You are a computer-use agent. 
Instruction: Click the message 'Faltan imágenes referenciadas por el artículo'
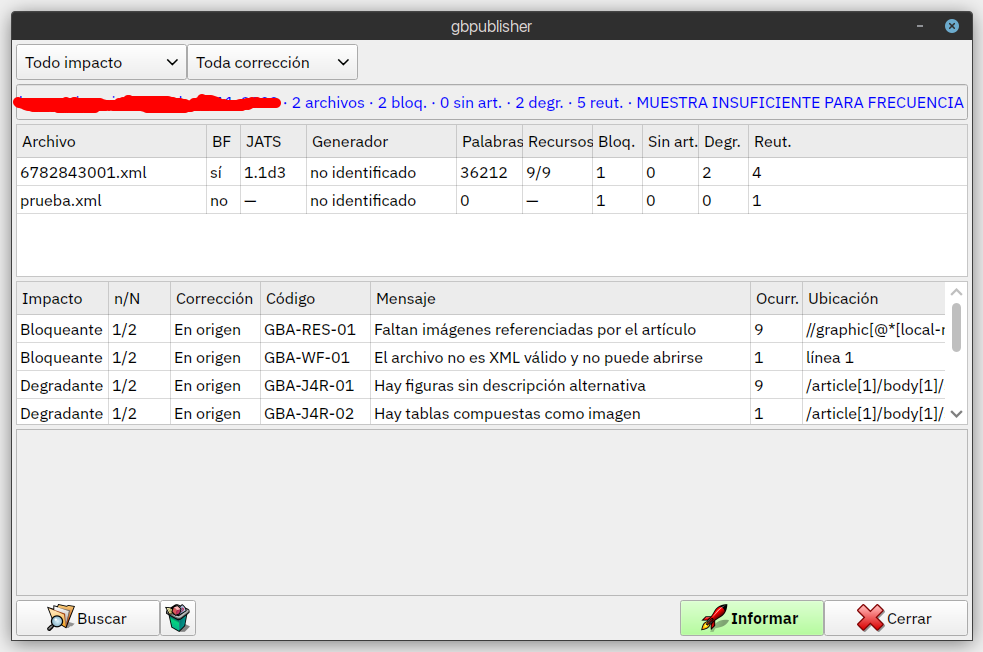[535, 329]
